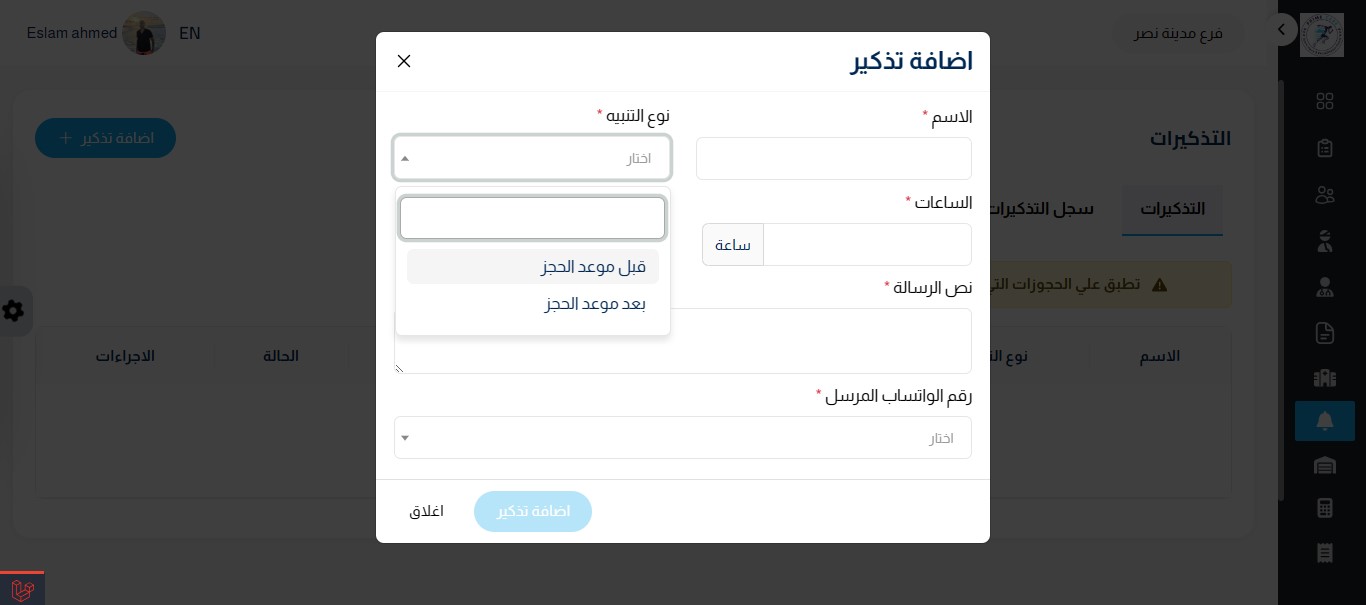Open the 'رقم الواتساب المرسل' dropdown
The height and width of the screenshot is (605, 1366).
(x=683, y=438)
